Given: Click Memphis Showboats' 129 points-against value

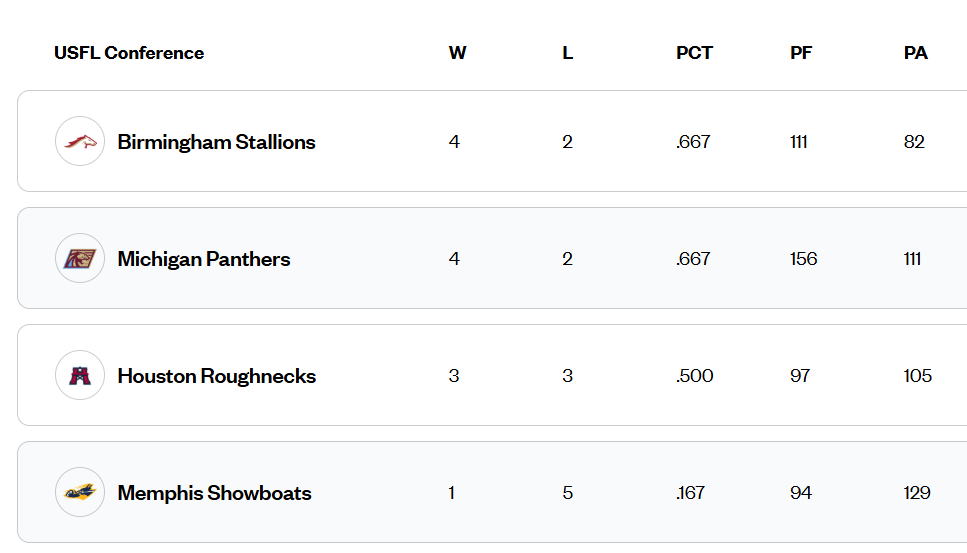Looking at the screenshot, I should click(x=916, y=493).
